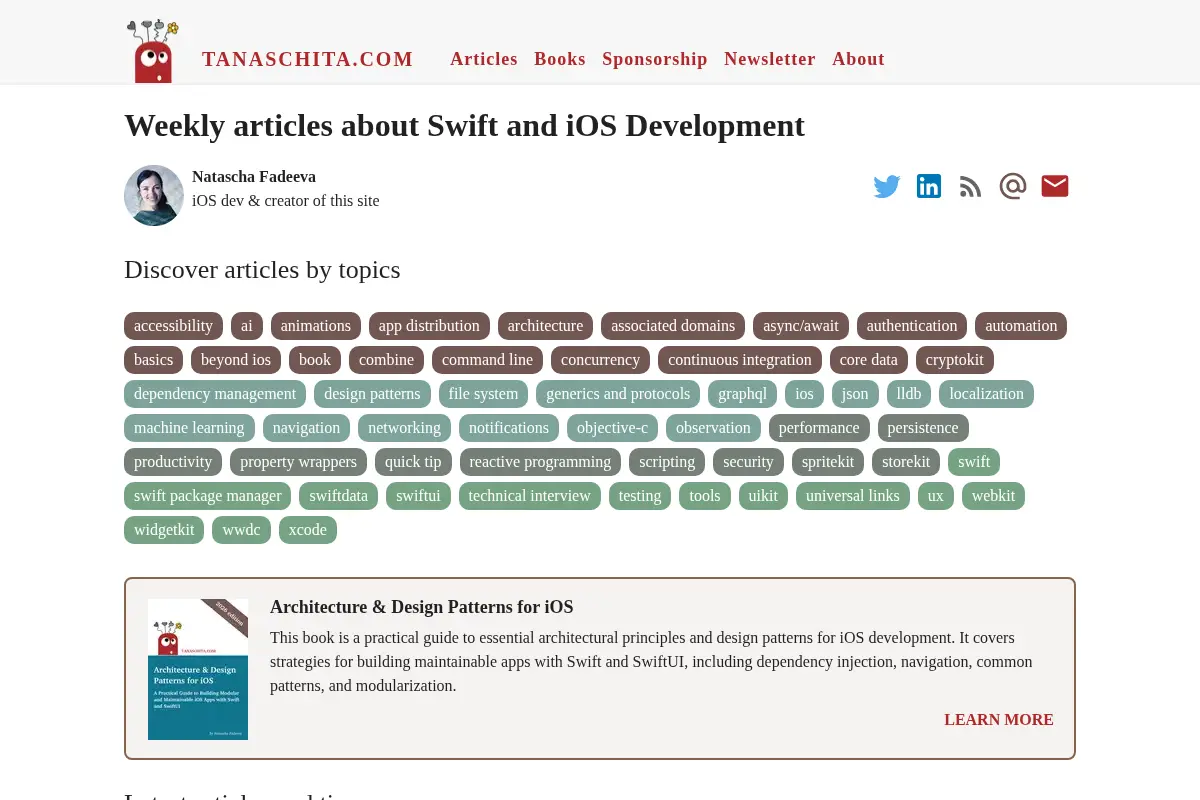Screen dimensions: 1200x800
Task: Select the graphql tag
Action: click(742, 394)
